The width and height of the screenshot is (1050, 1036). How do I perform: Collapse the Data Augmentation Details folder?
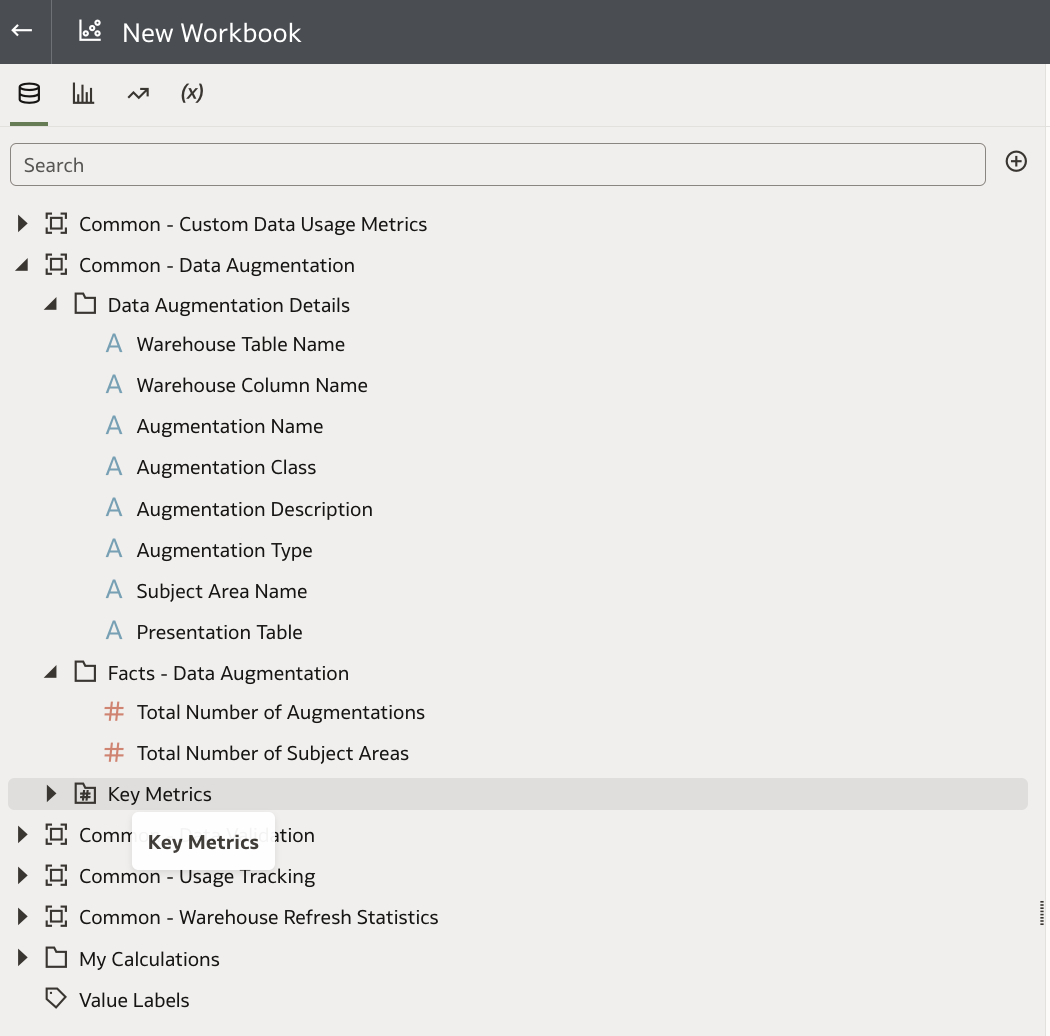tap(51, 305)
